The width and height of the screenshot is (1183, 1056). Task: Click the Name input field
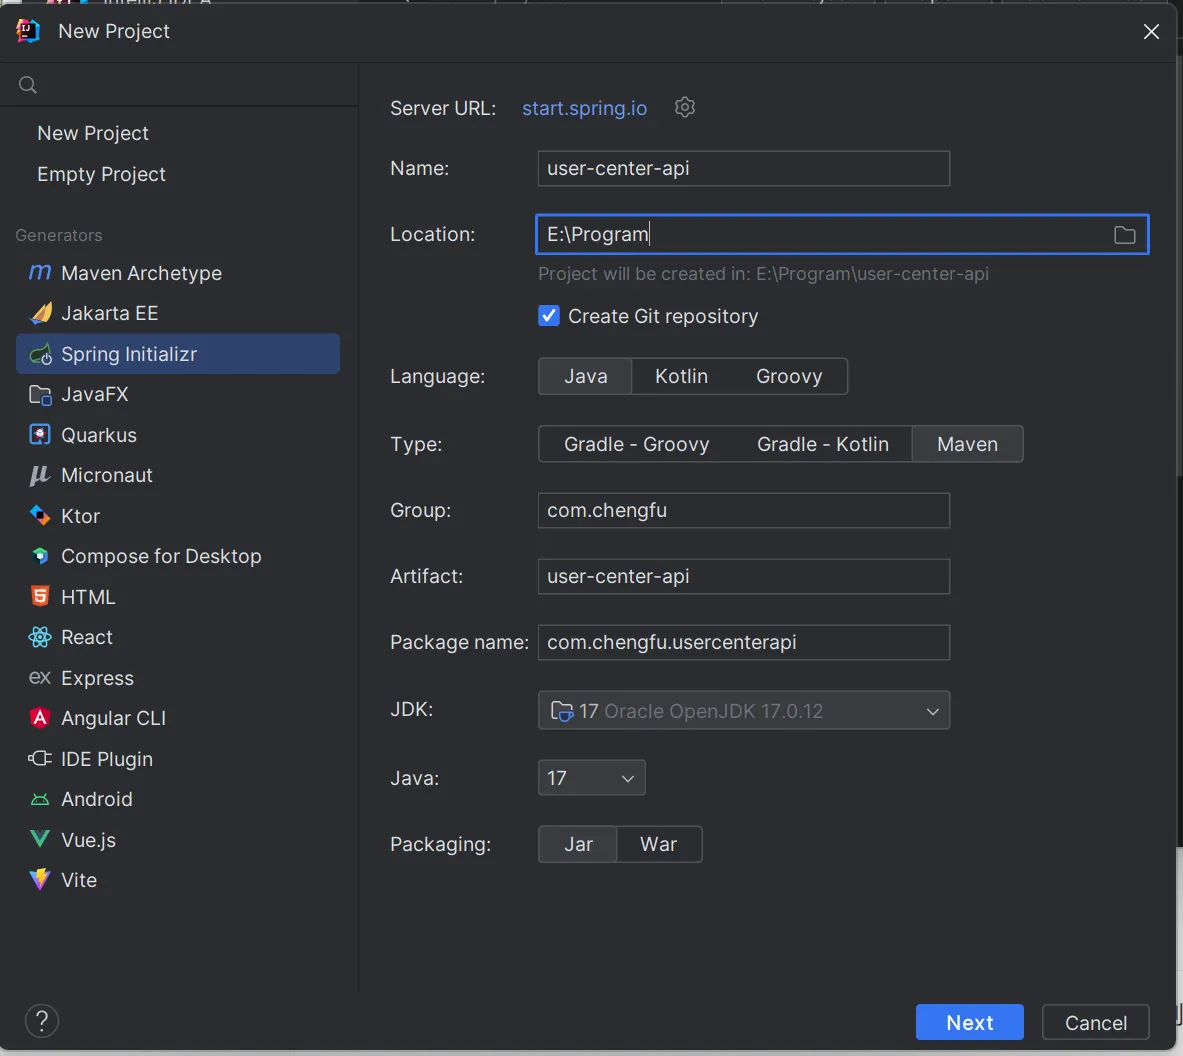click(x=743, y=168)
